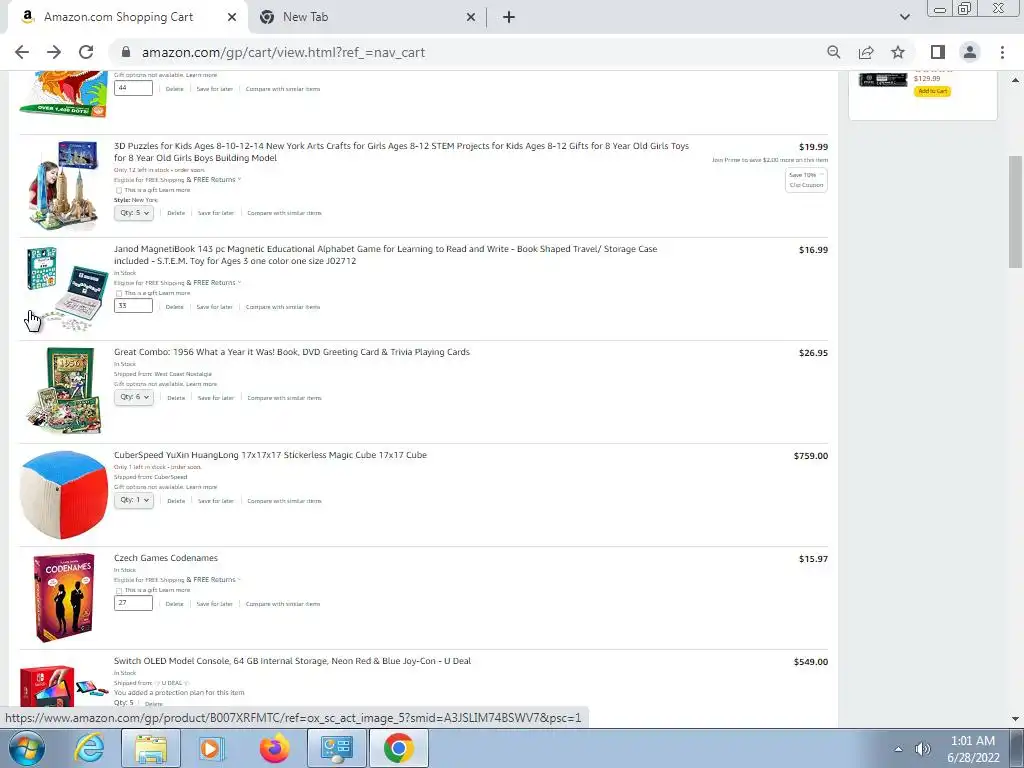Open the Qty: 6 dropdown for Great Combo 1956
The width and height of the screenshot is (1024, 768).
point(134,397)
